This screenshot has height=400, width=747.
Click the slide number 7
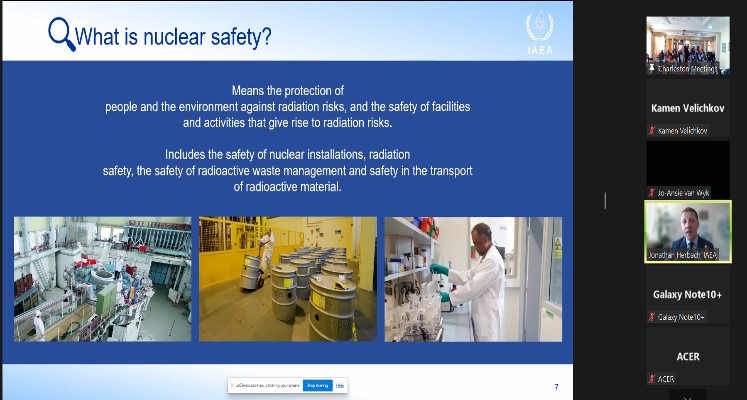[x=556, y=387]
